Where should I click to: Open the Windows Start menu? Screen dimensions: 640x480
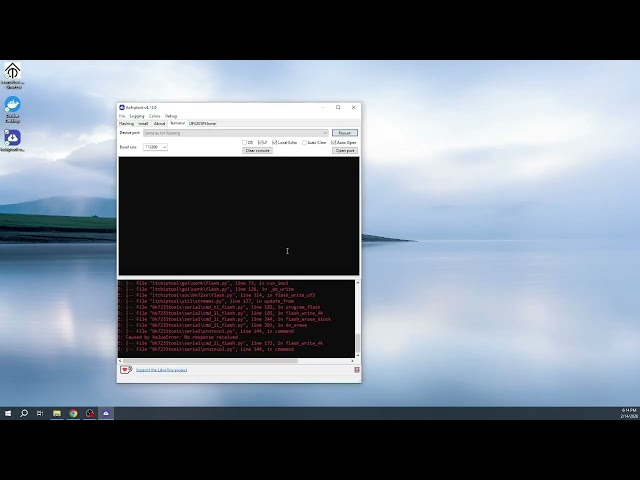pyautogui.click(x=8, y=413)
